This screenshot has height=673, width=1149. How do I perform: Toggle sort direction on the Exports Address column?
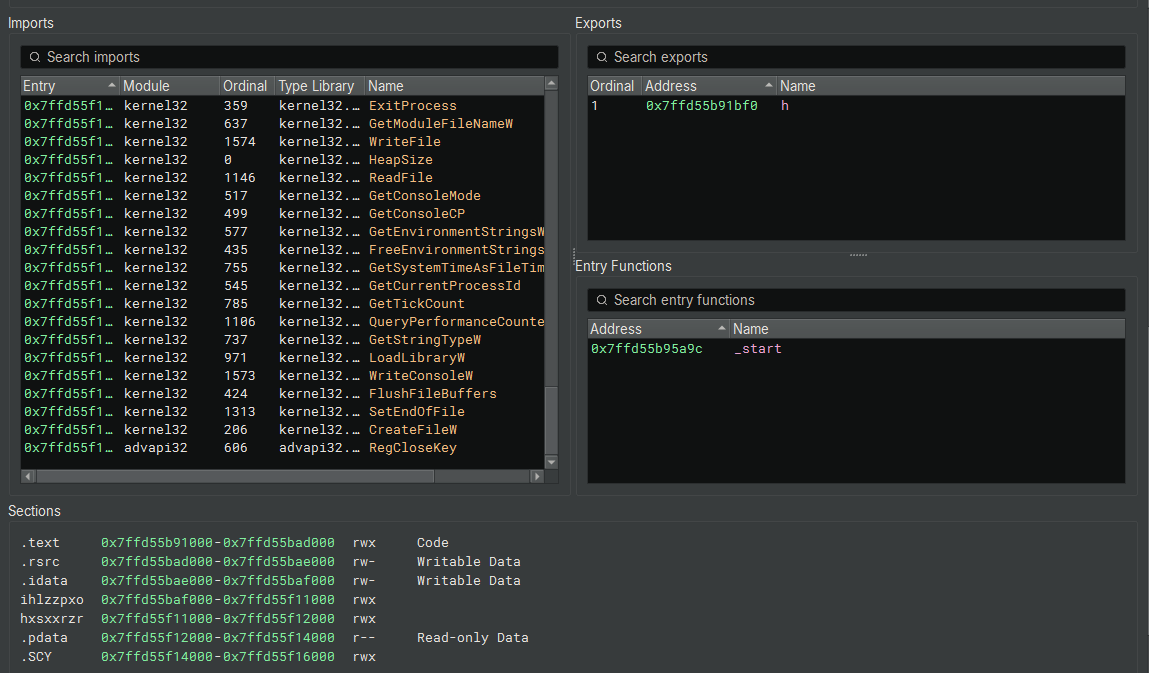click(x=769, y=85)
